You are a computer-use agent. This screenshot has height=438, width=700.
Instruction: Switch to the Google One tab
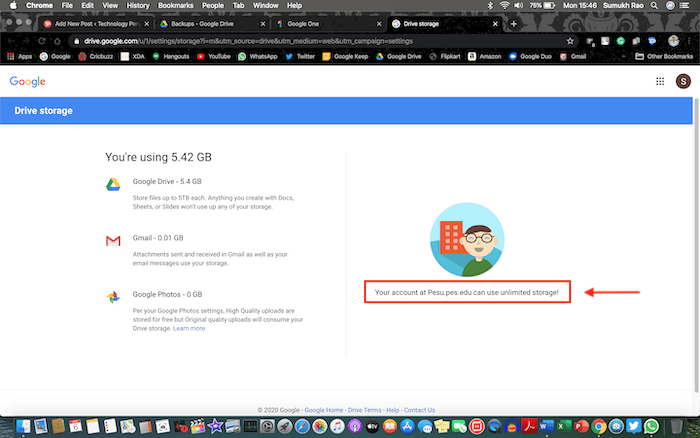329,24
